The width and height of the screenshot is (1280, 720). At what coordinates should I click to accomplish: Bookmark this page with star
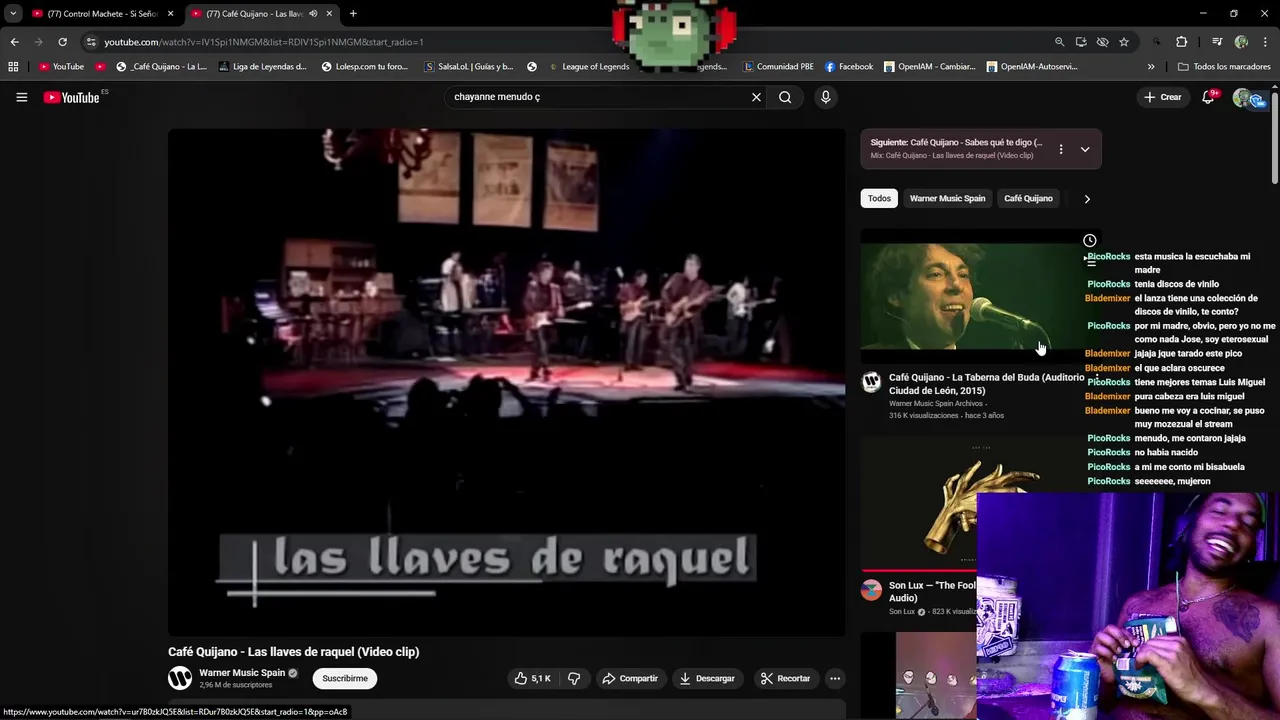point(1124,42)
